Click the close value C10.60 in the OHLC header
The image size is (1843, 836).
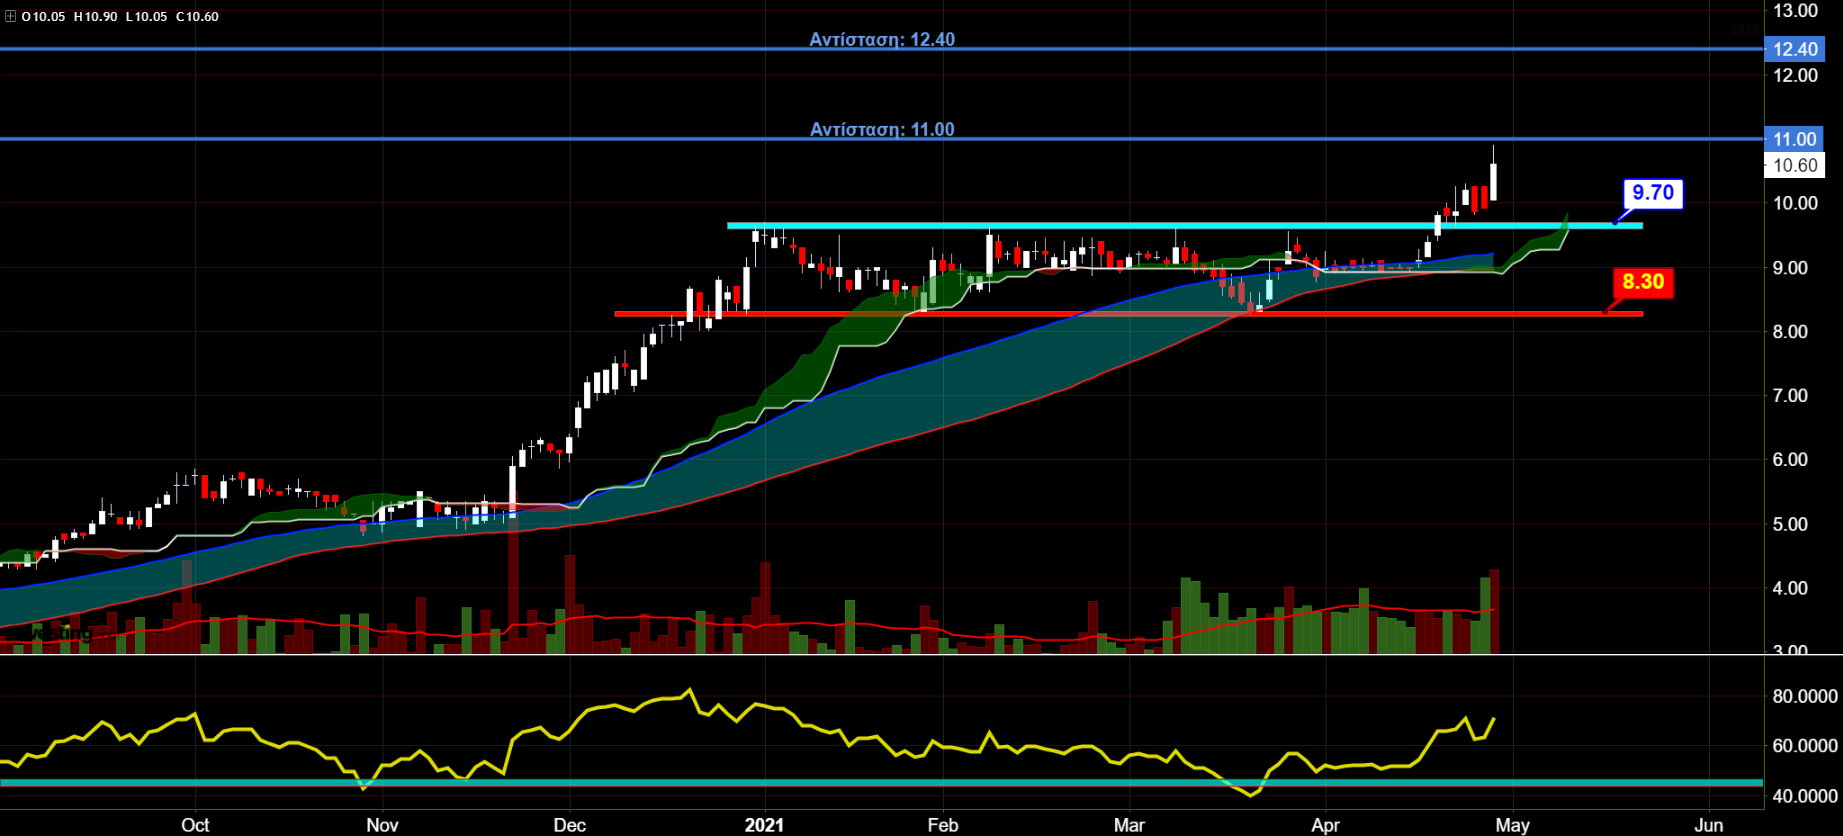tap(196, 16)
